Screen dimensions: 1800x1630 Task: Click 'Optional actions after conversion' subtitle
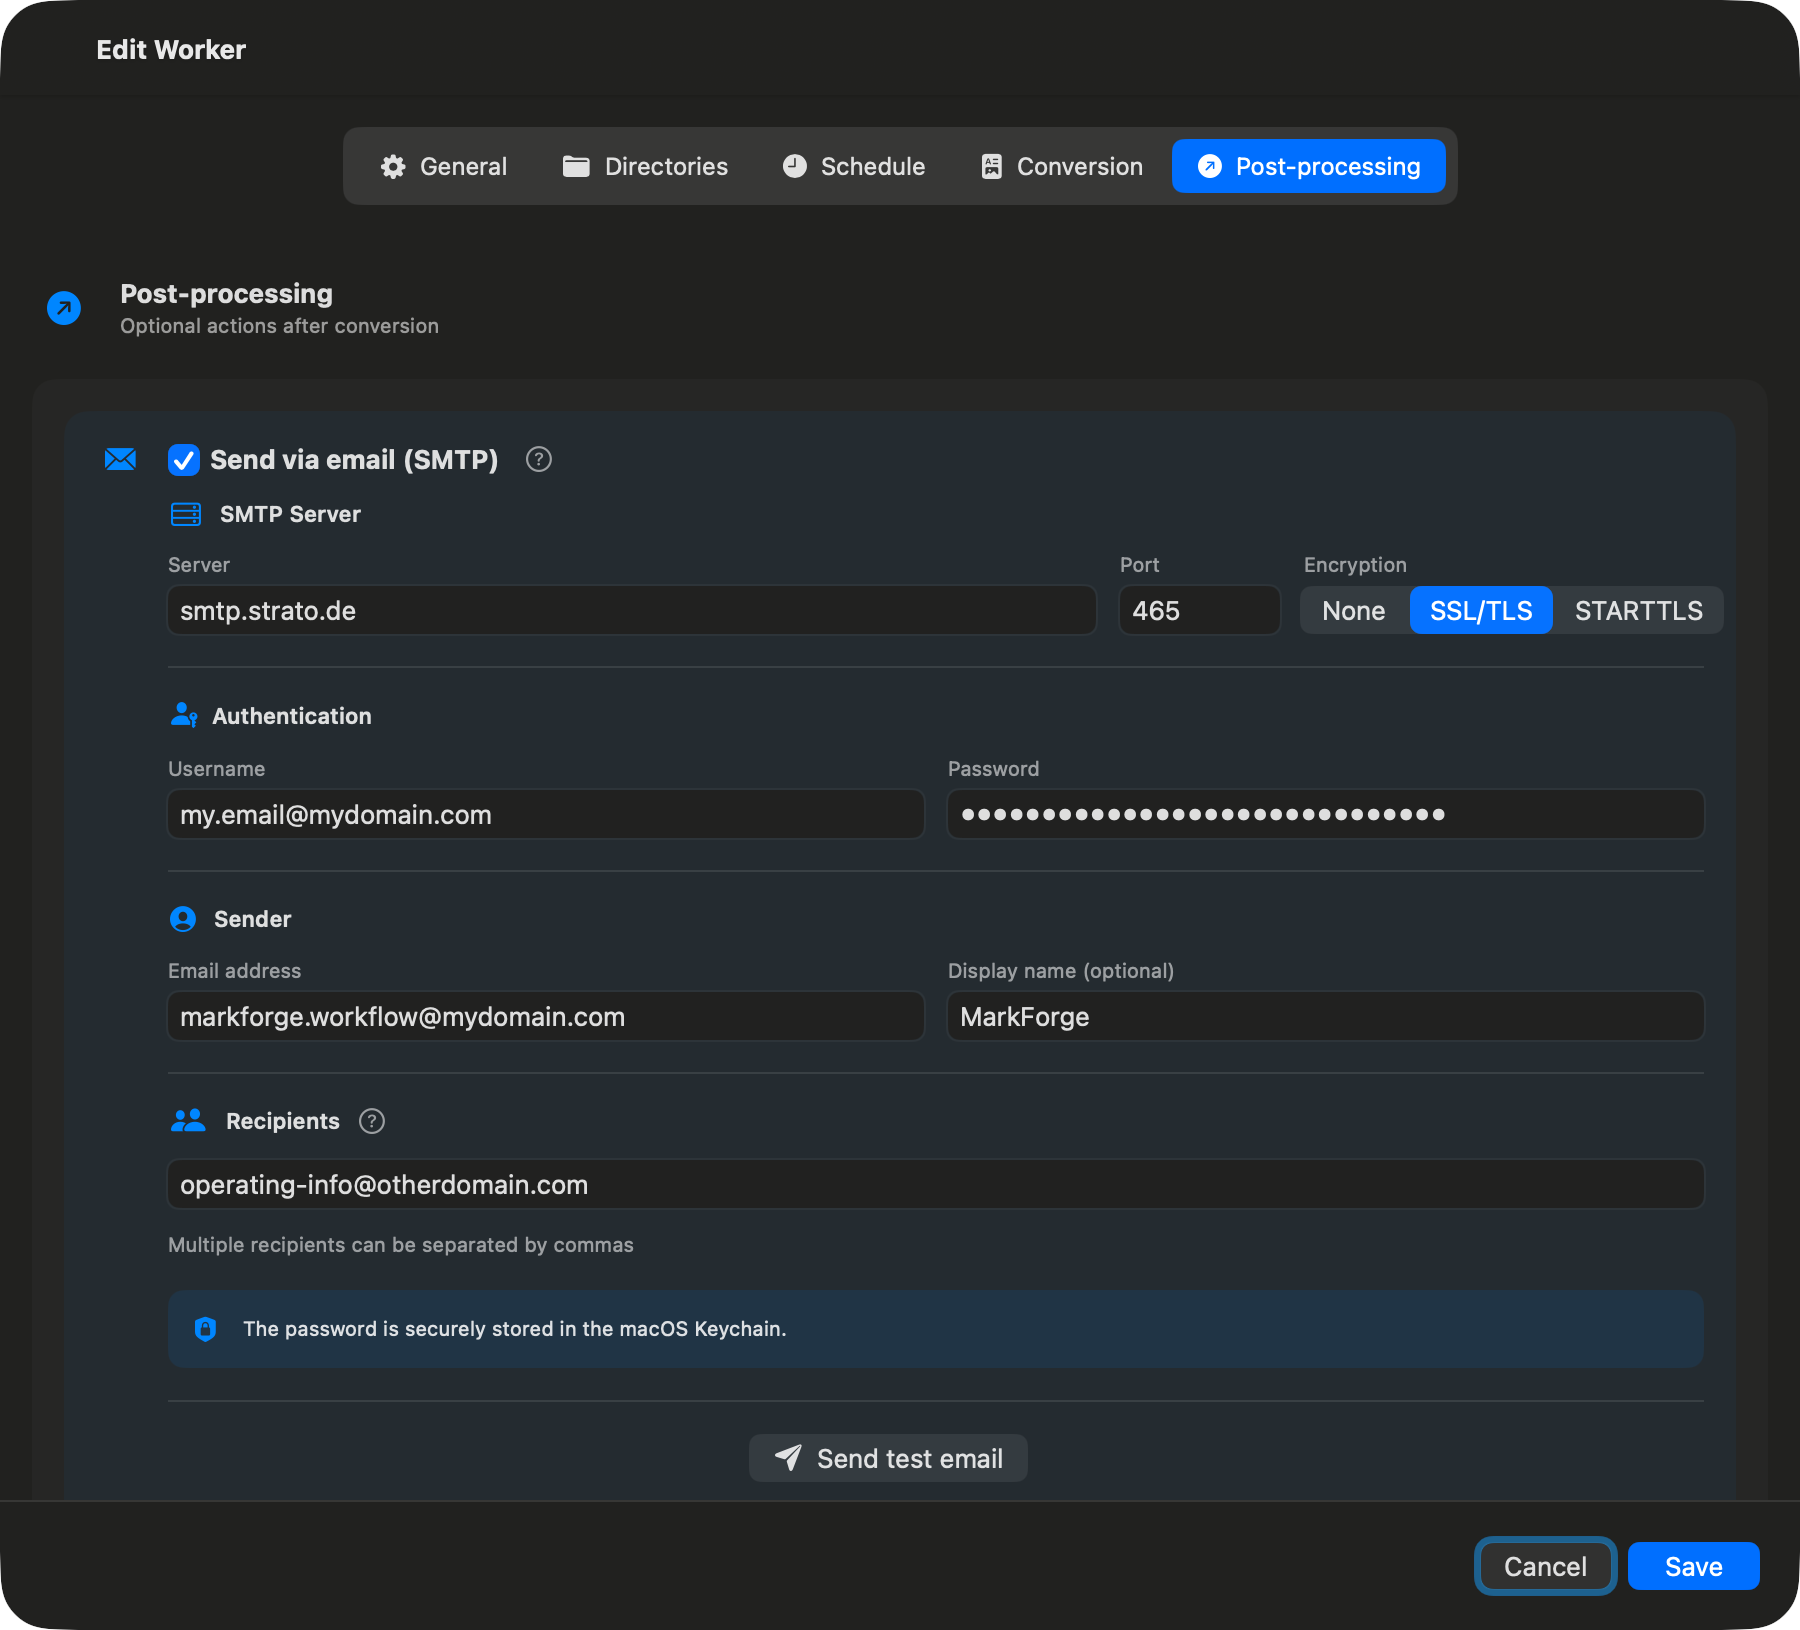coord(279,326)
